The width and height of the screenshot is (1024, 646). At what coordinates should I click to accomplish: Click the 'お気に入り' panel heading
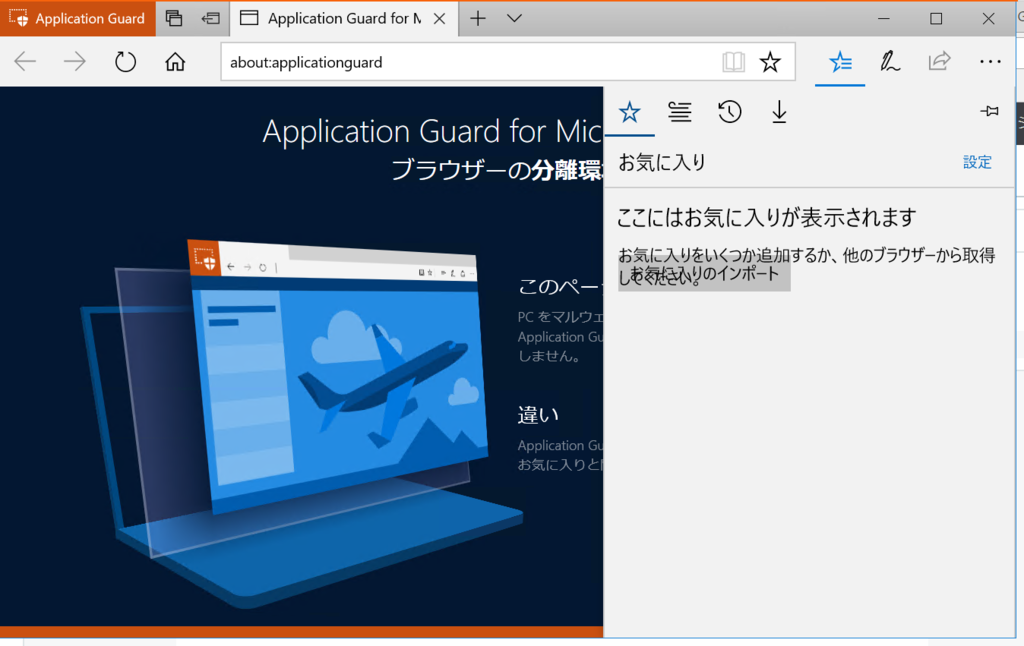[x=662, y=162]
